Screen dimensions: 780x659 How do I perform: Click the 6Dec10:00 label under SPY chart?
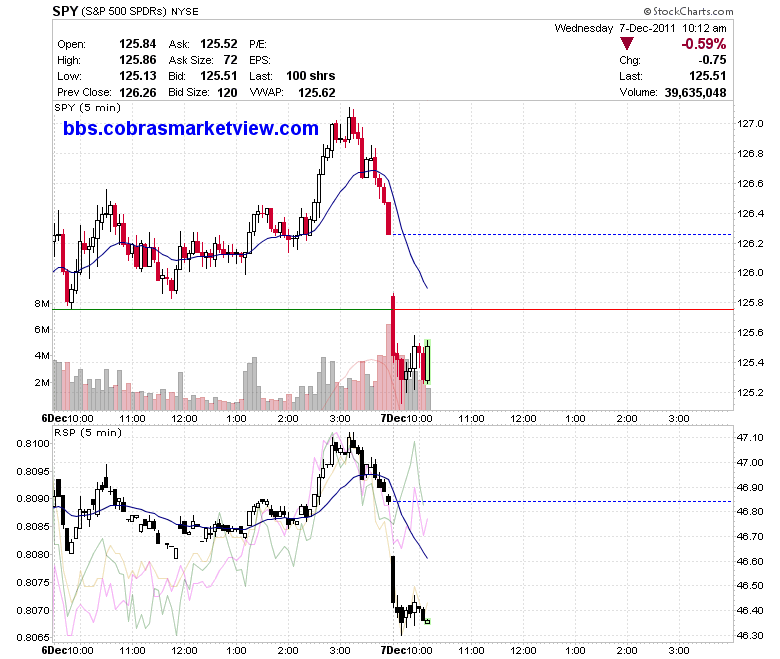[x=68, y=418]
